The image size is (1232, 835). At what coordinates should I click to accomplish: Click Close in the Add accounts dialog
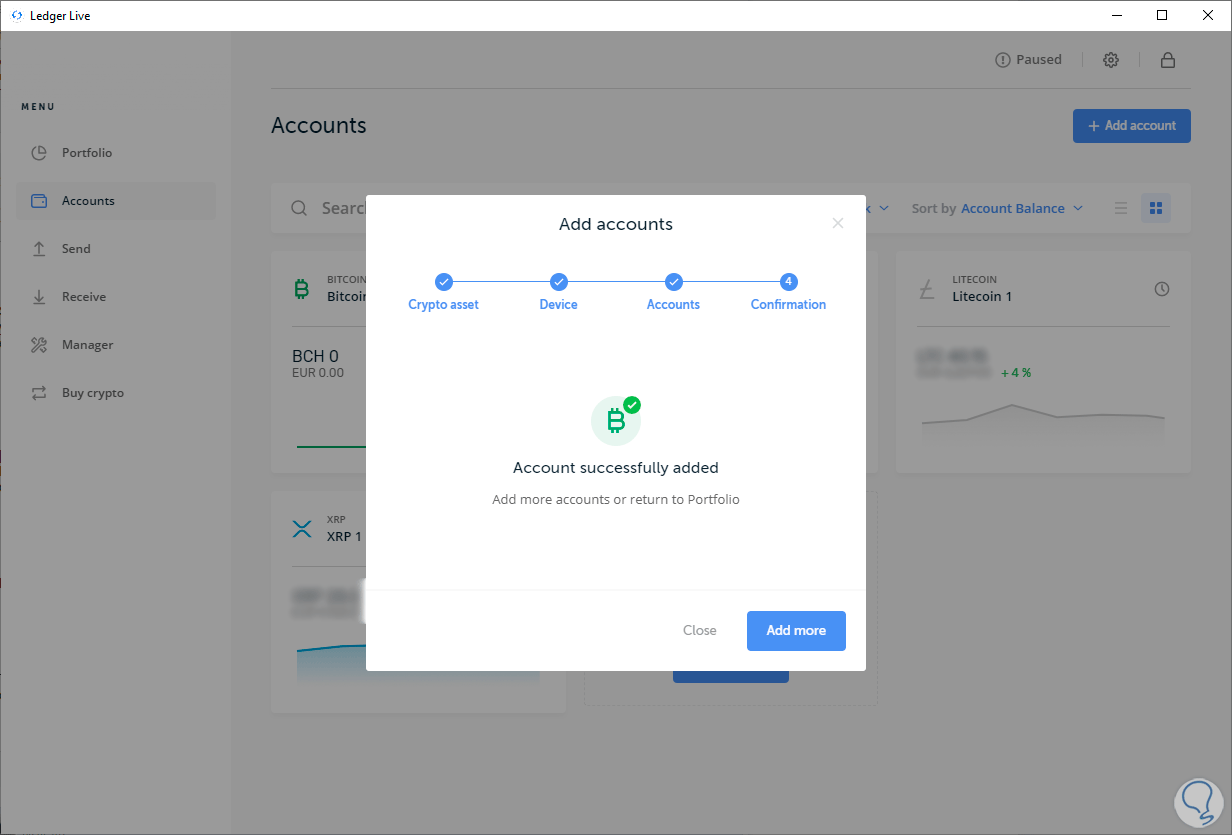click(700, 631)
